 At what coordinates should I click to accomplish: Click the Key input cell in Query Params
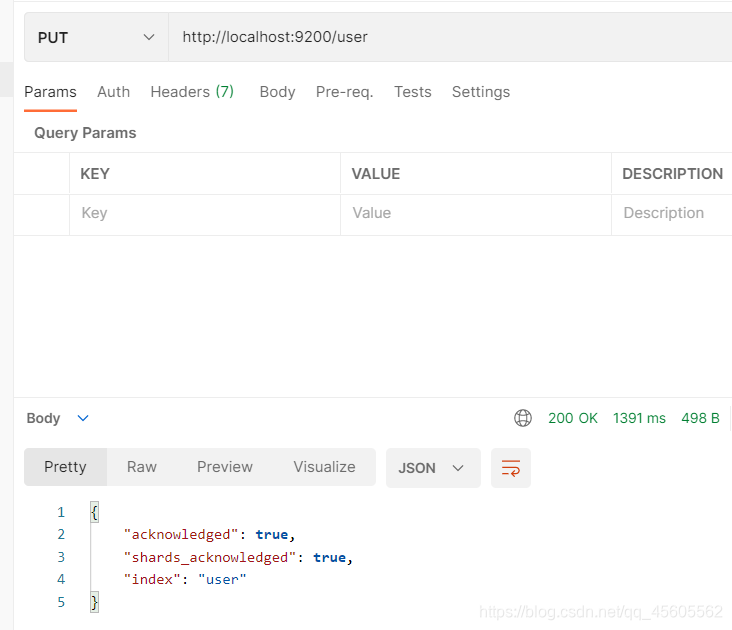(205, 213)
